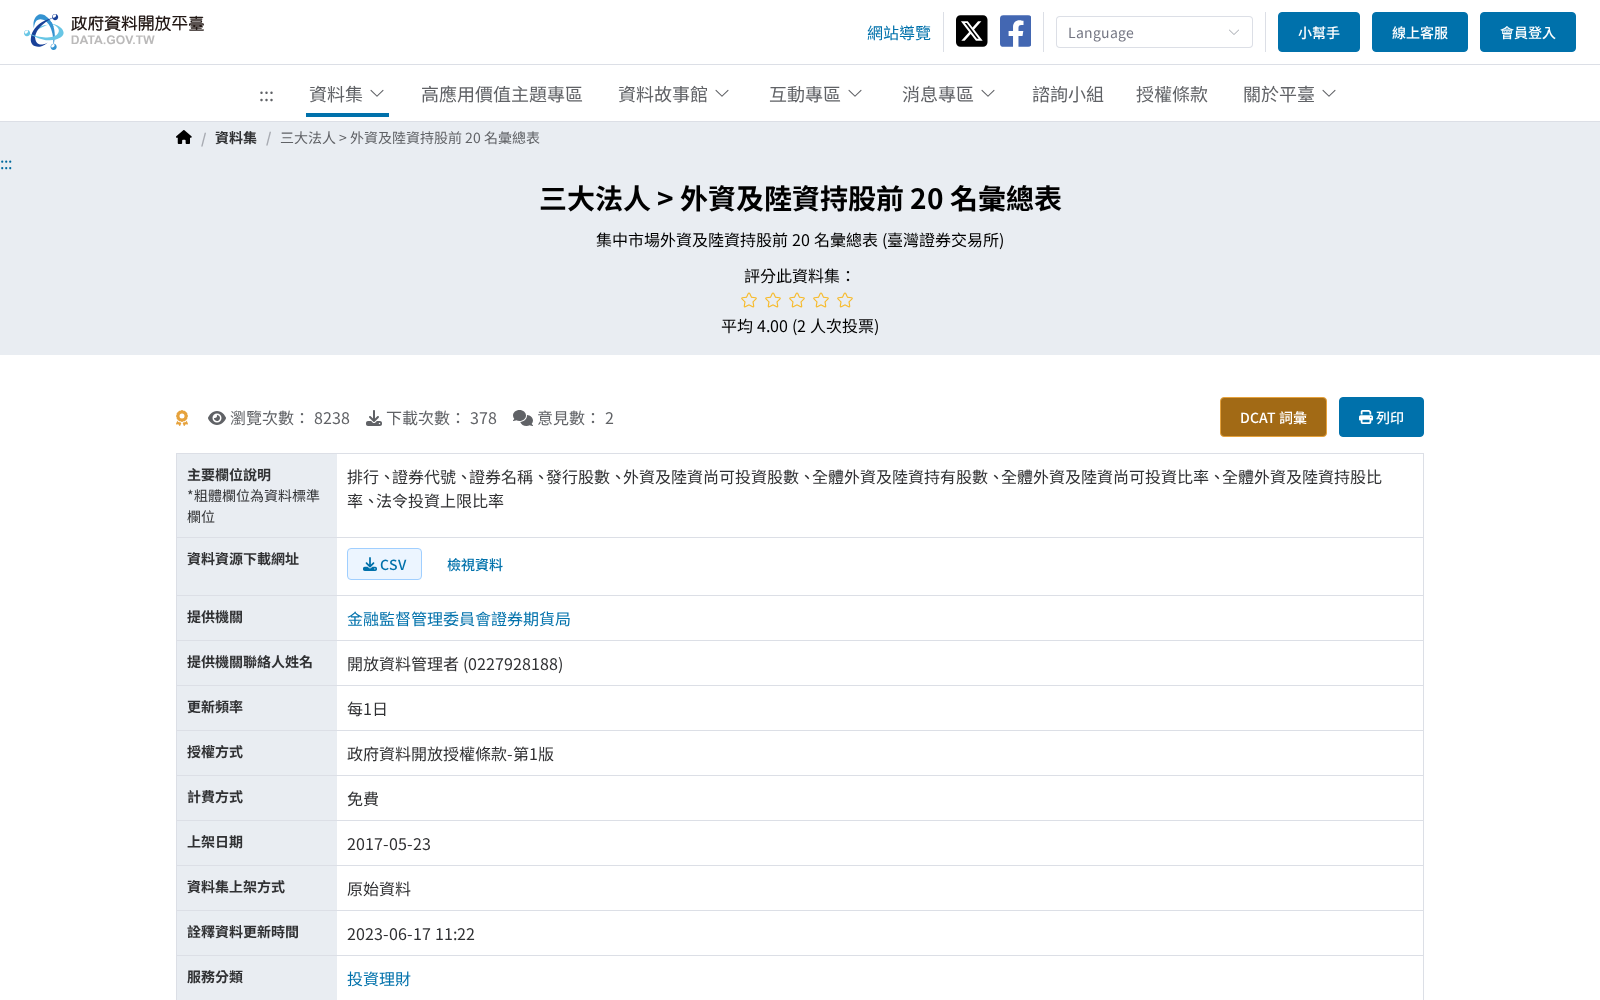Click the 小幫手 button
The width and height of the screenshot is (1600, 1000).
1319,32
